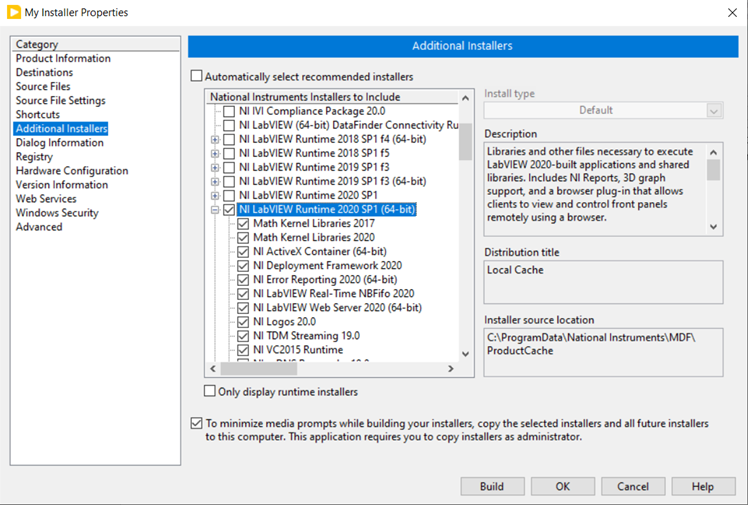Click the LabVIEW icon in title bar
This screenshot has height=505, width=748.
13,12
